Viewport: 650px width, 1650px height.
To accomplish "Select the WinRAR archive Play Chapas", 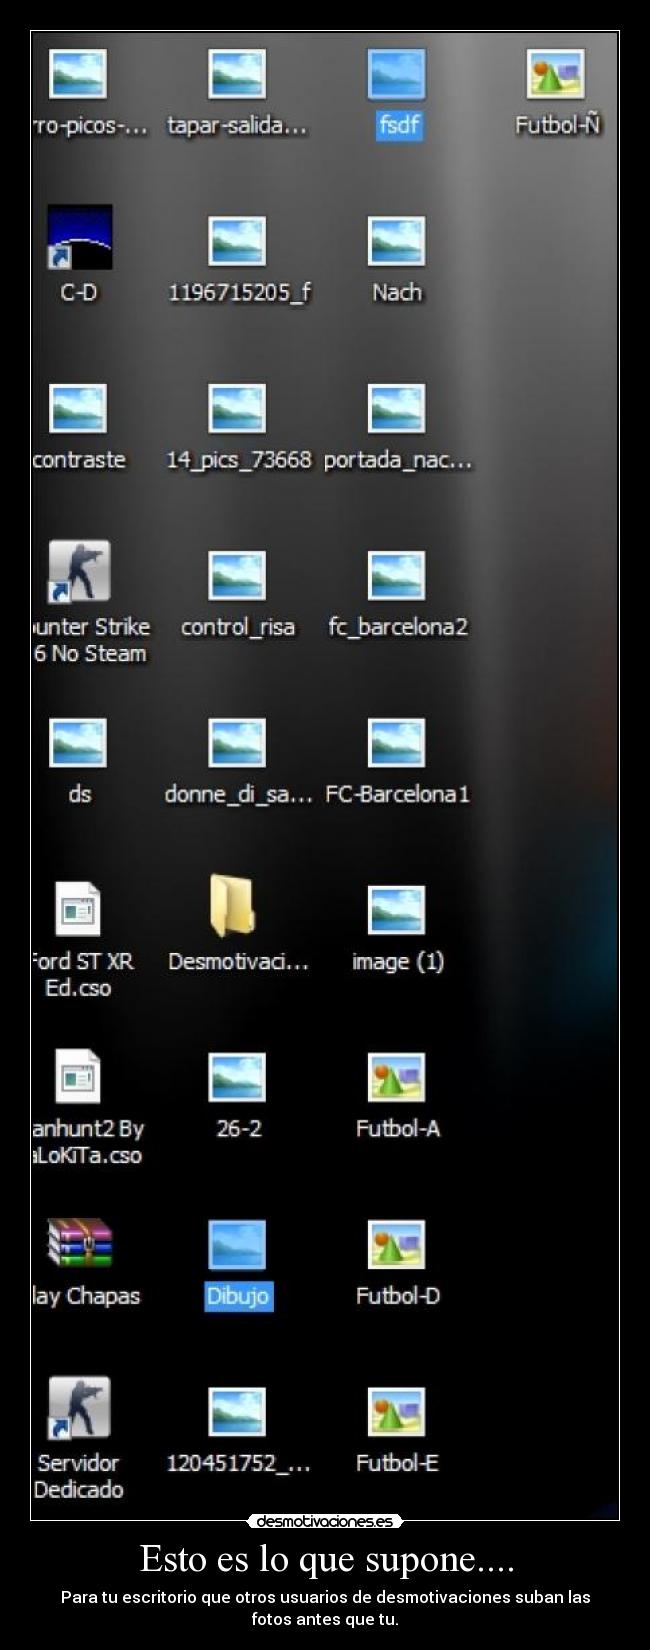I will click(79, 1243).
